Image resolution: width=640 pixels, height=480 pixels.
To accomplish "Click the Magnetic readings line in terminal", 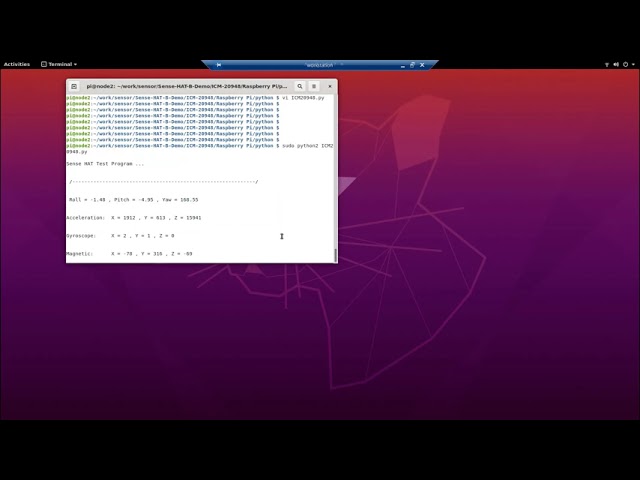I will click(x=129, y=253).
